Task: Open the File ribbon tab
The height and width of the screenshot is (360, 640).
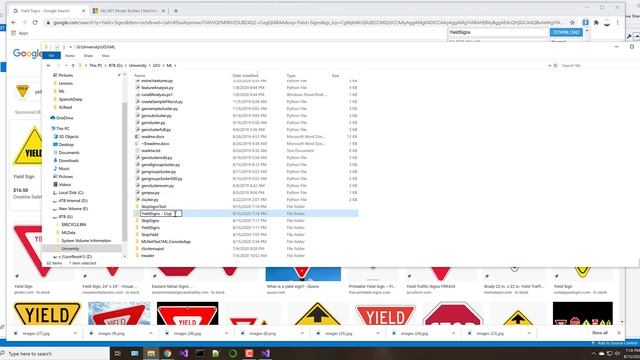Action: (51, 56)
